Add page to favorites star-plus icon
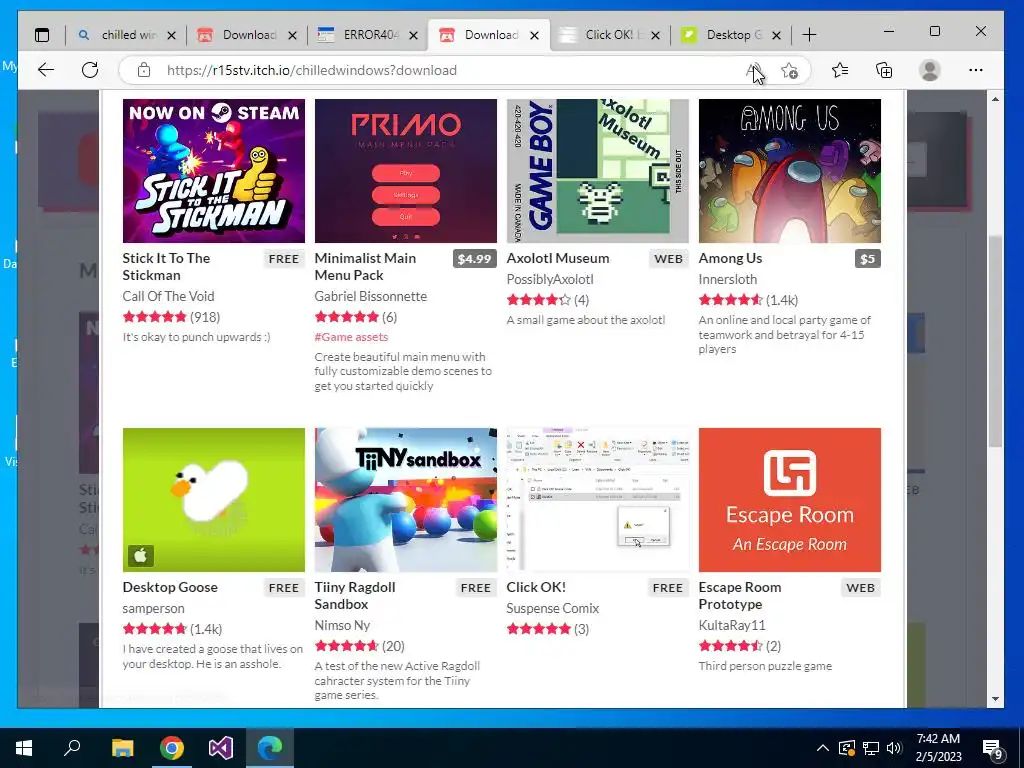This screenshot has height=768, width=1024. click(x=790, y=70)
